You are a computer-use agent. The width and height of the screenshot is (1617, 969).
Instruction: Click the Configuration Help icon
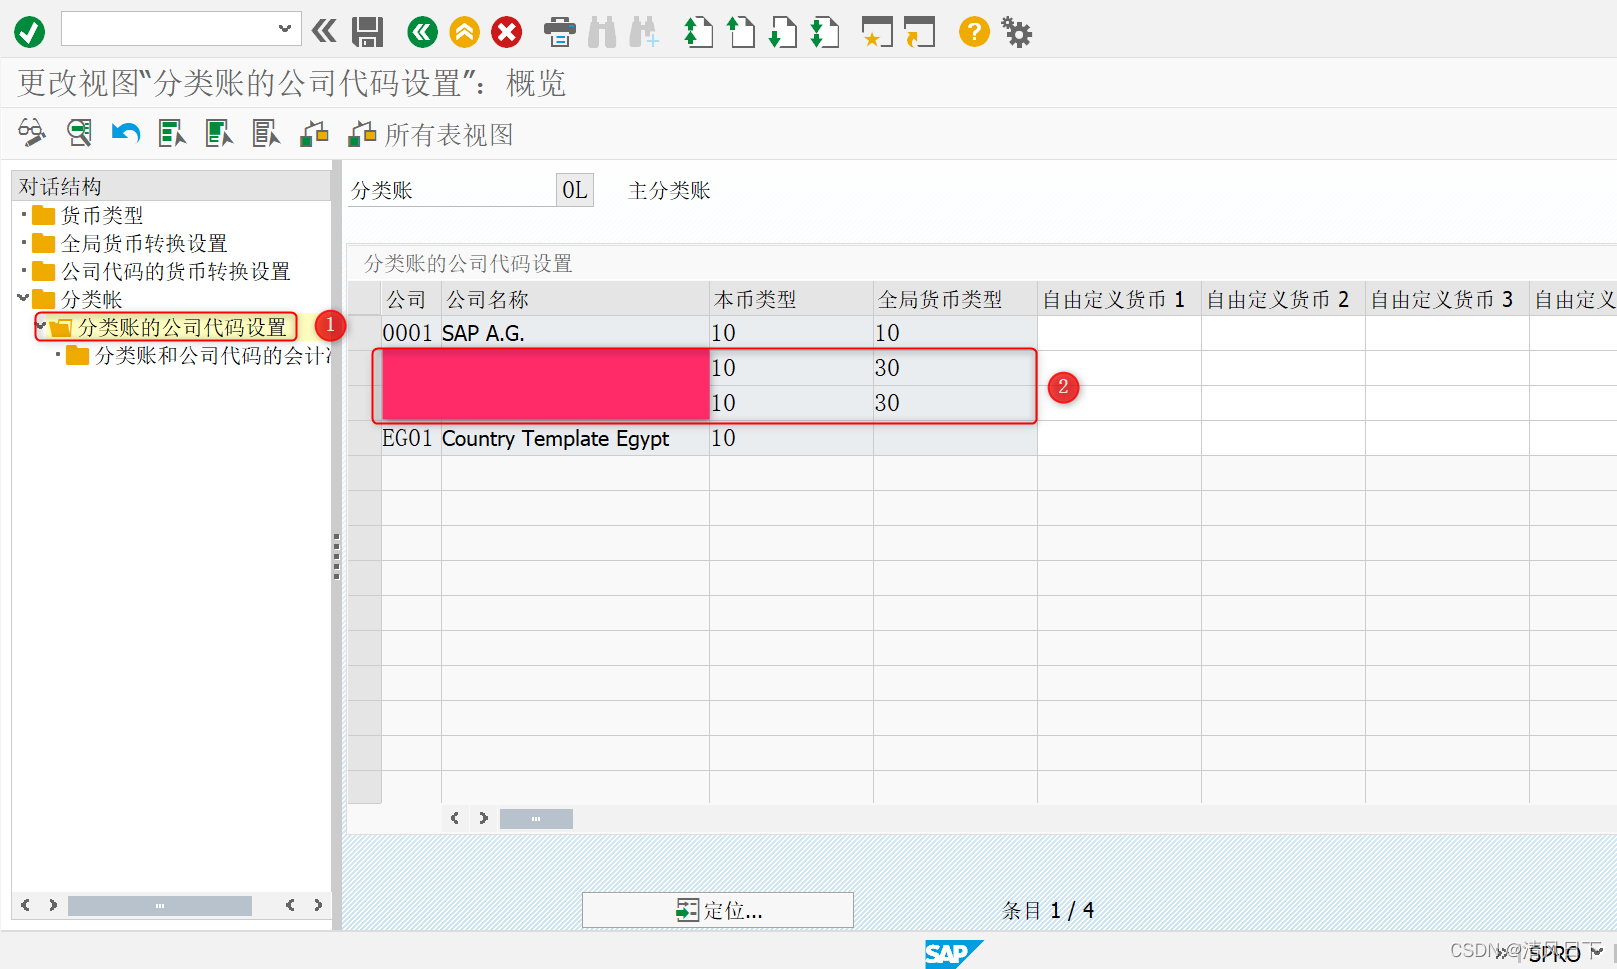click(314, 133)
